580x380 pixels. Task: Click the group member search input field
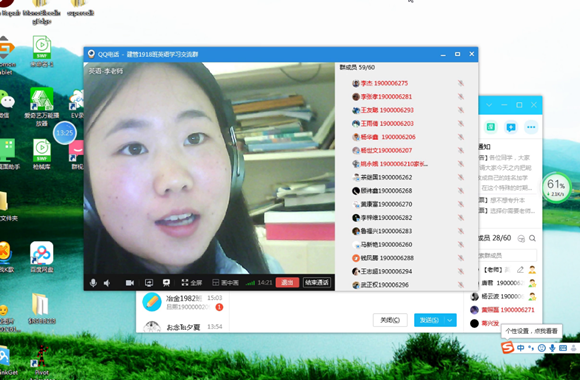pos(507,255)
